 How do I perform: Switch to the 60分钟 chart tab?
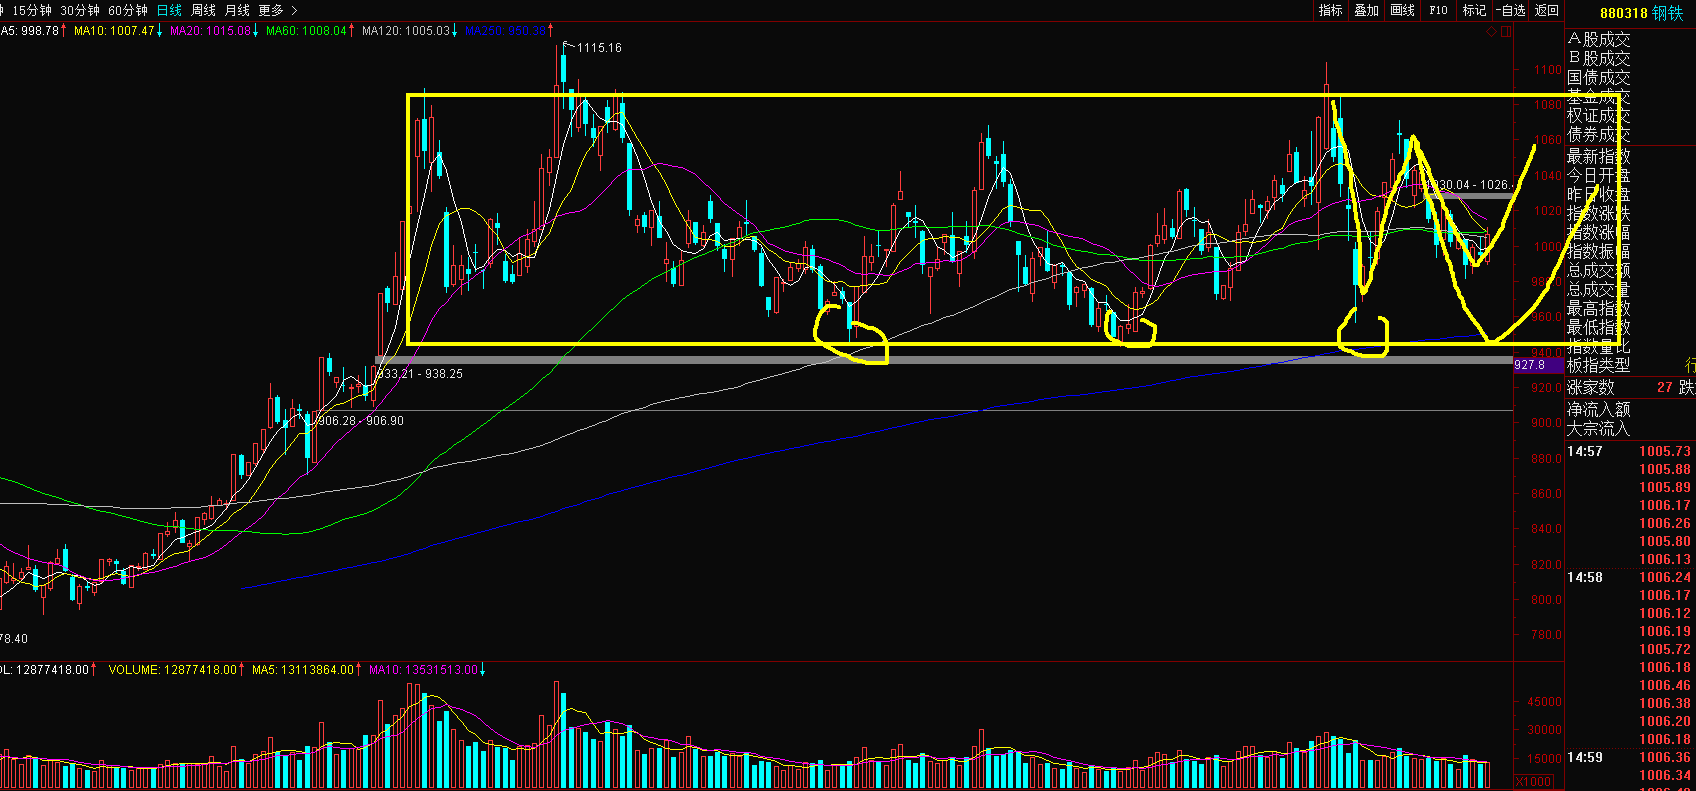[128, 10]
